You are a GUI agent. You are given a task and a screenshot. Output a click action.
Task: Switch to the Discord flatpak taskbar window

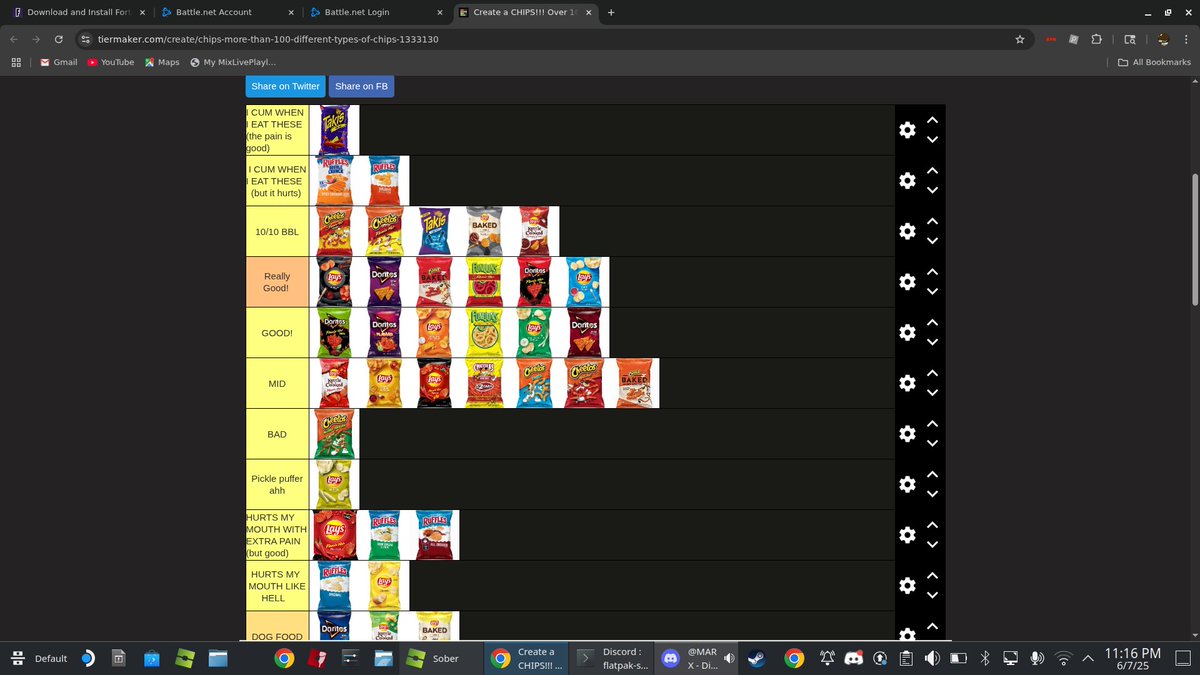tap(614, 658)
